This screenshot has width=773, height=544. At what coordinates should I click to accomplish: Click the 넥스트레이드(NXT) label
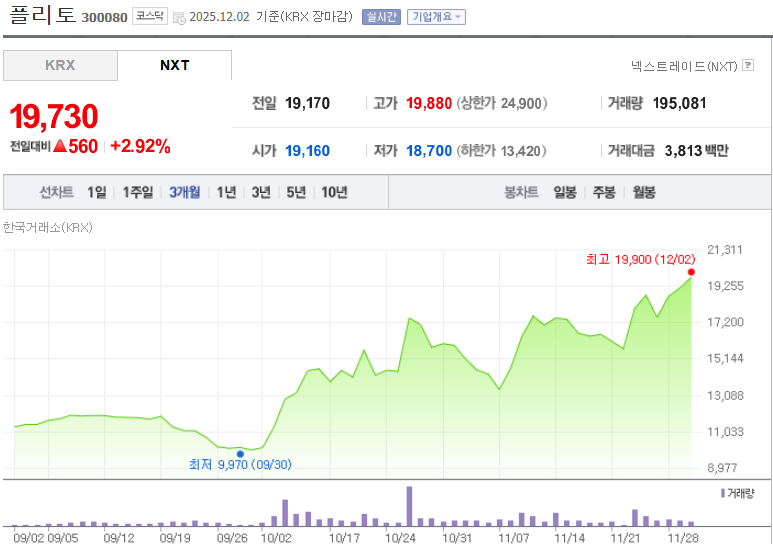click(x=684, y=66)
